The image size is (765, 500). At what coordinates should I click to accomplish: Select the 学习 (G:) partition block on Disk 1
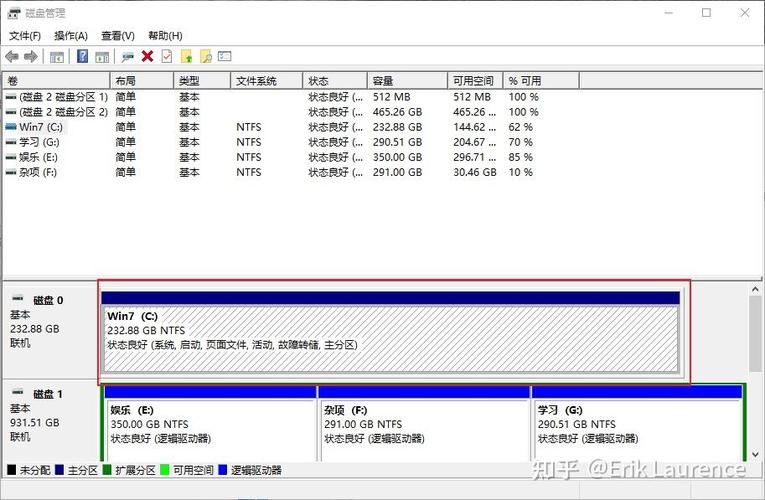tap(637, 423)
